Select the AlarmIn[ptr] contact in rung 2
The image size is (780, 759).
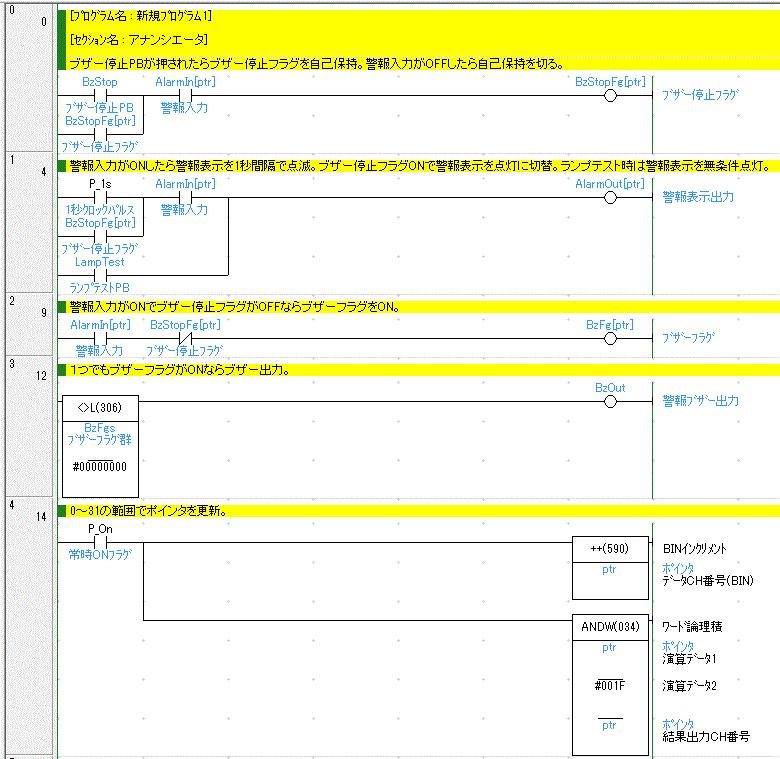click(x=100, y=338)
